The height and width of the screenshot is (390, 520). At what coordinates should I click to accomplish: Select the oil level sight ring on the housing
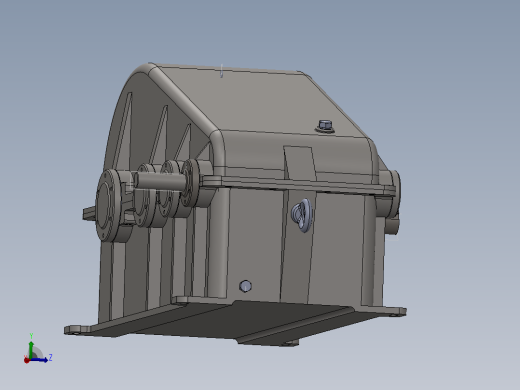302,215
